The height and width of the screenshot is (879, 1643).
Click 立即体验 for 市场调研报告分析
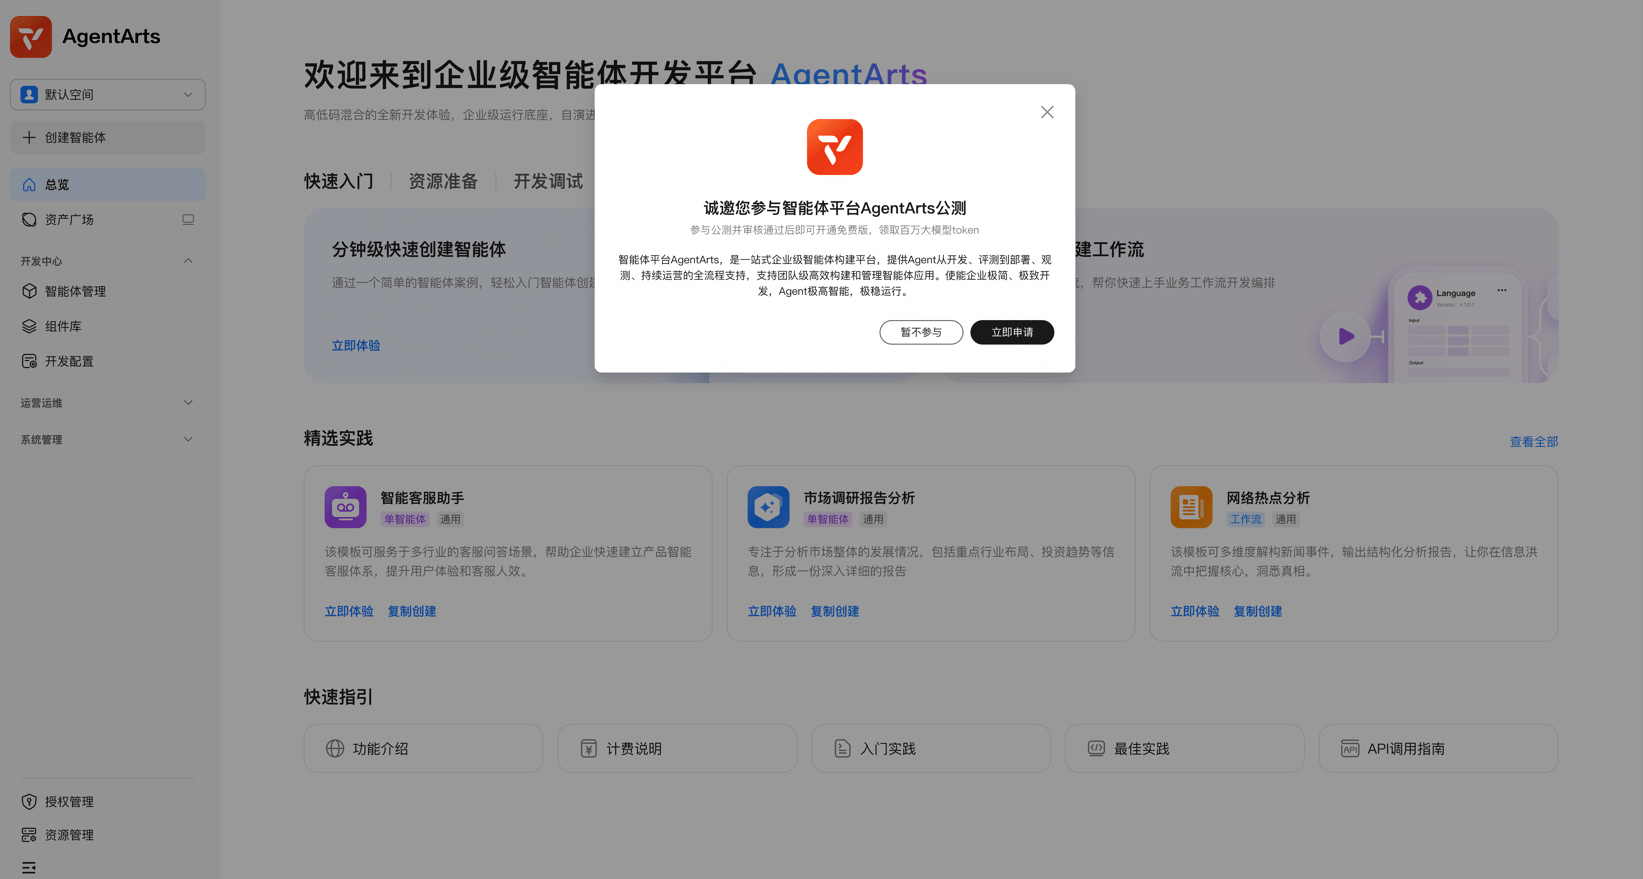[772, 612]
